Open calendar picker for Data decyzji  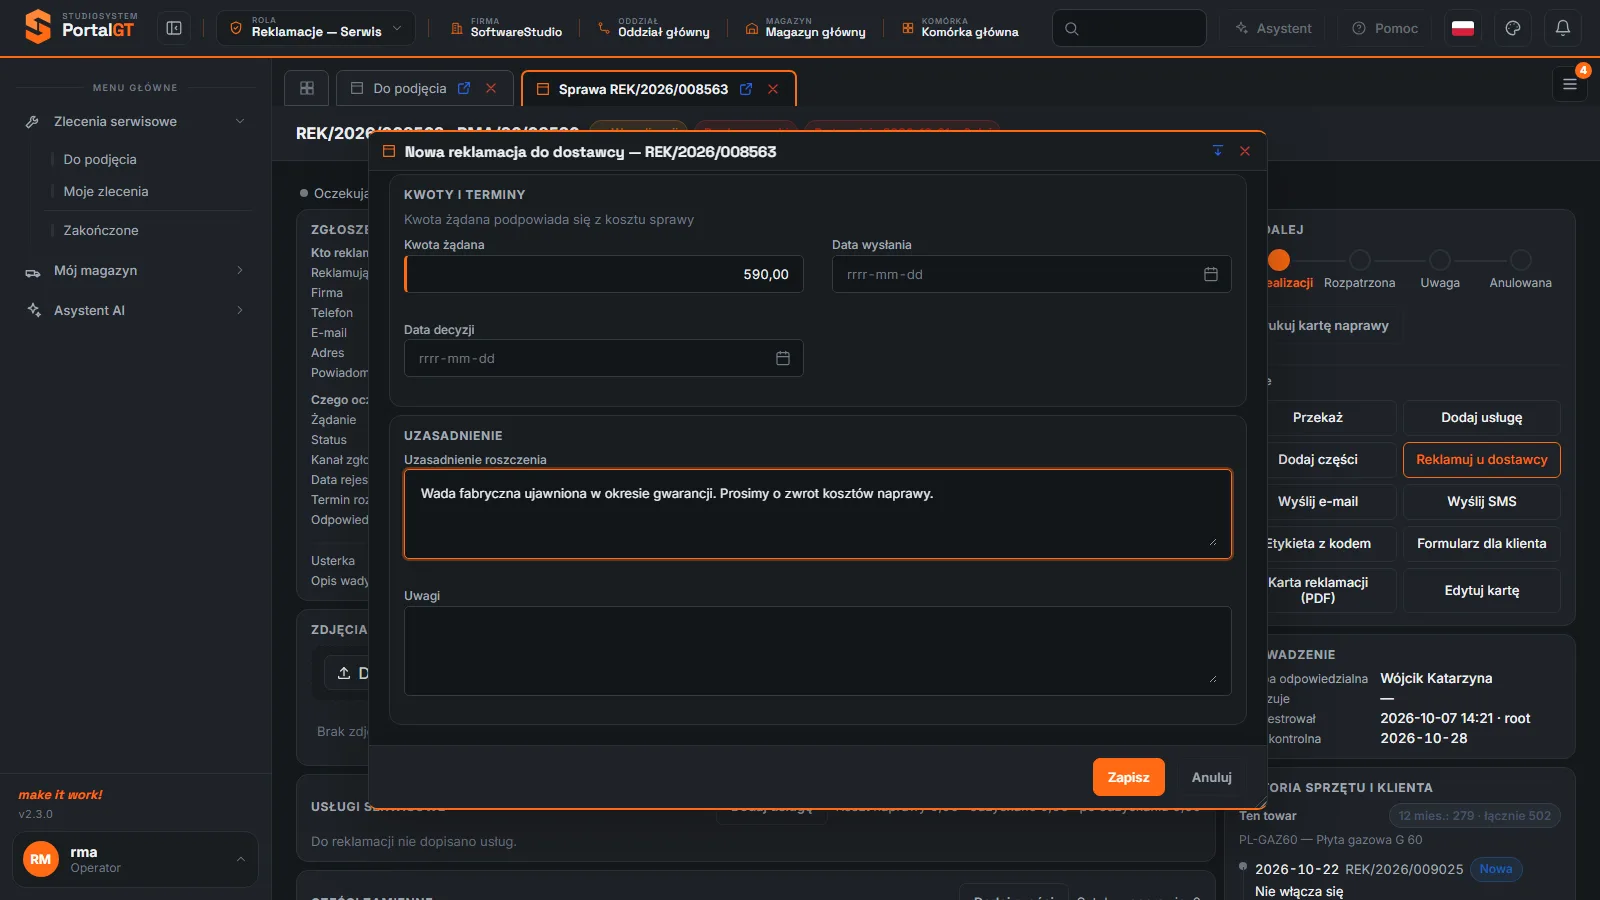[x=783, y=358]
